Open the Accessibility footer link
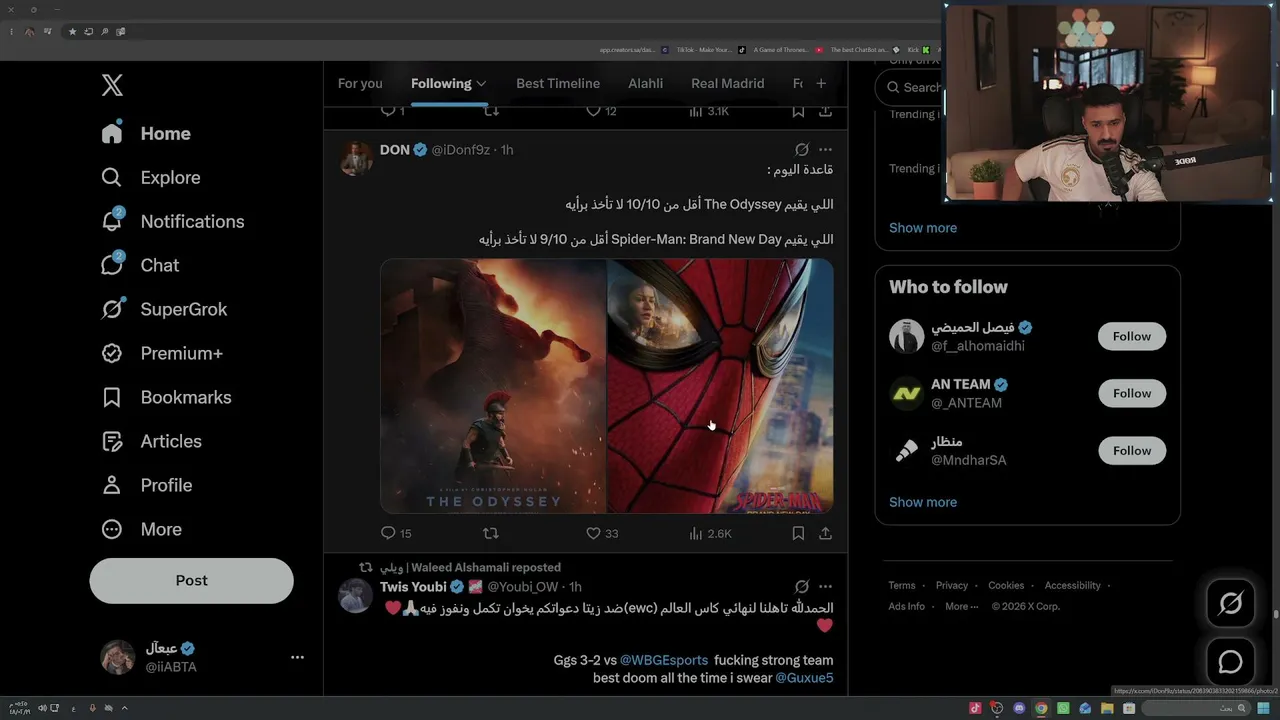The image size is (1280, 720). pos(1073,586)
